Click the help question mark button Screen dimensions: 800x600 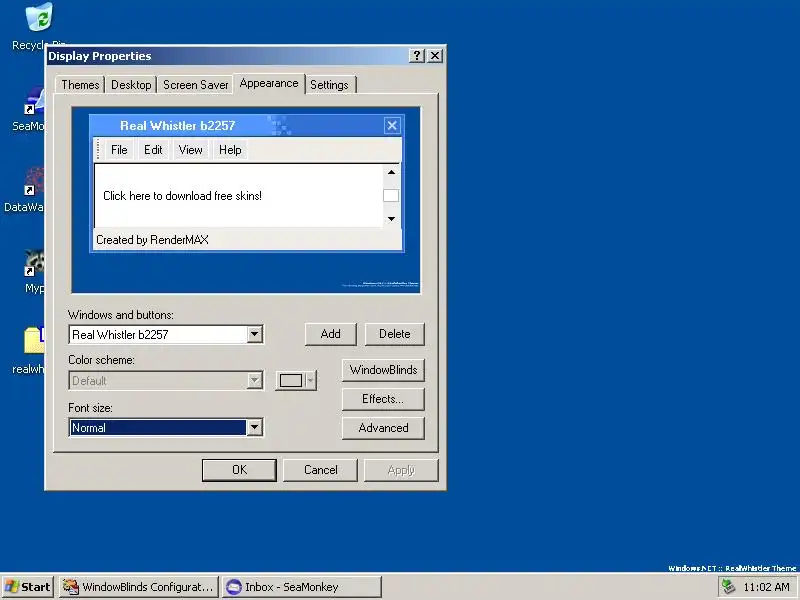click(x=417, y=56)
